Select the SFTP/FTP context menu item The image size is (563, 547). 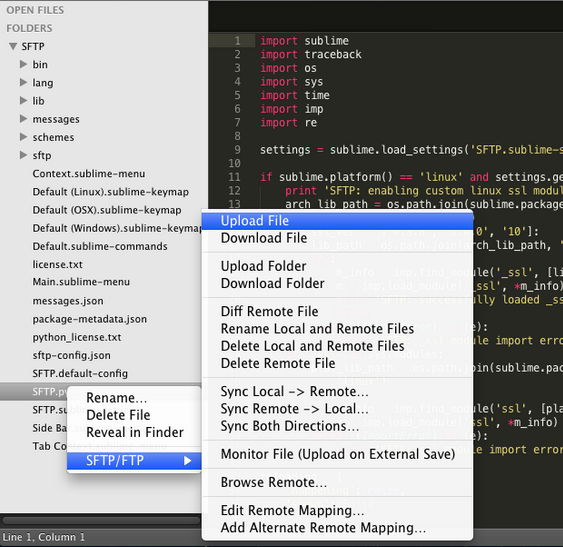(x=134, y=460)
